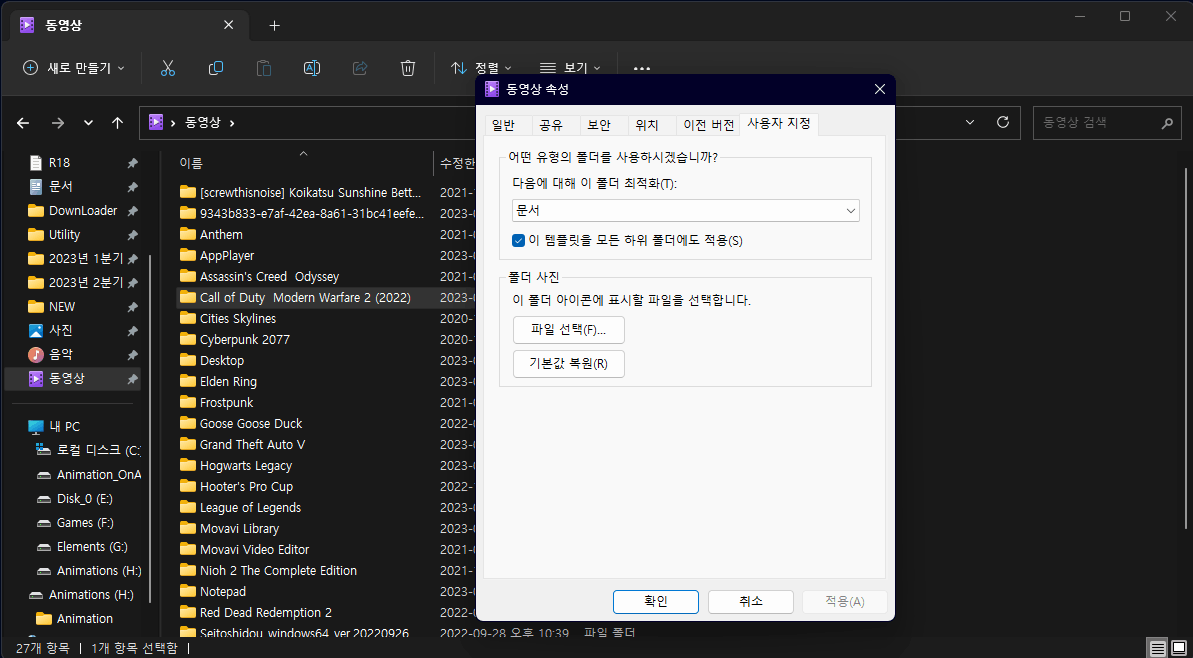Click the 기본값 복원(R) button
This screenshot has height=658, width=1193.
coord(569,364)
